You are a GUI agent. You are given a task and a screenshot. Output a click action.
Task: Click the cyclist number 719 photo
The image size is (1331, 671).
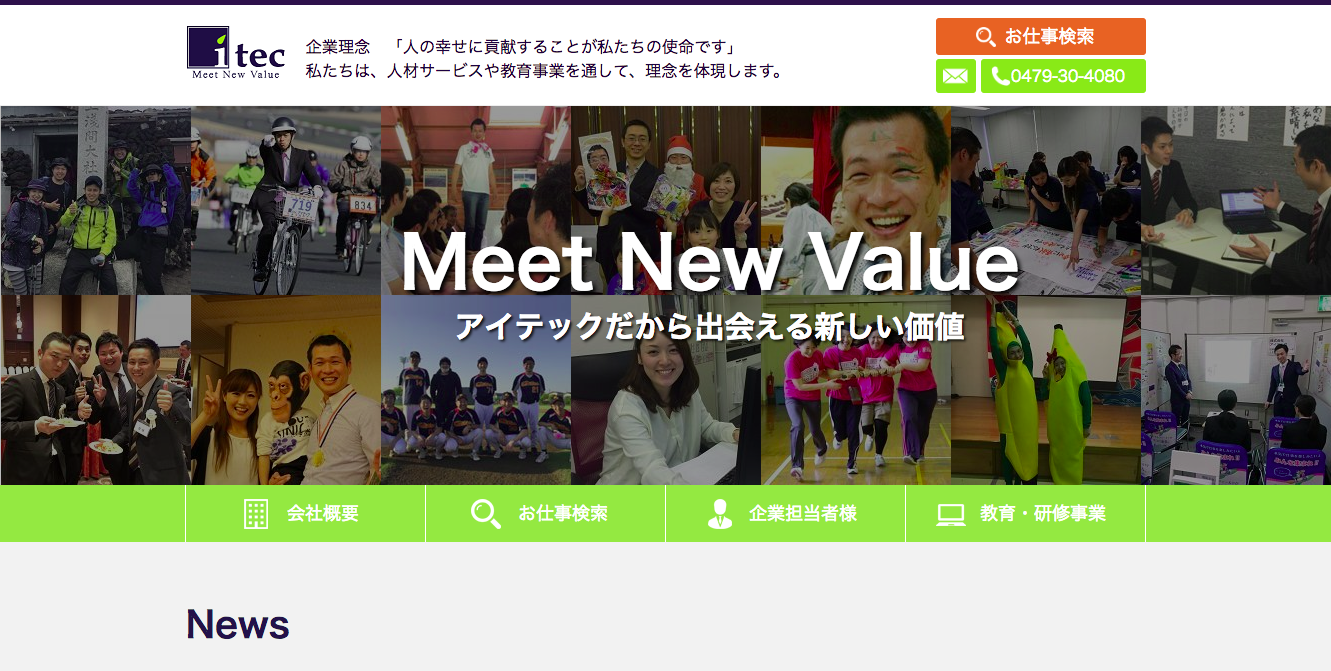286,200
